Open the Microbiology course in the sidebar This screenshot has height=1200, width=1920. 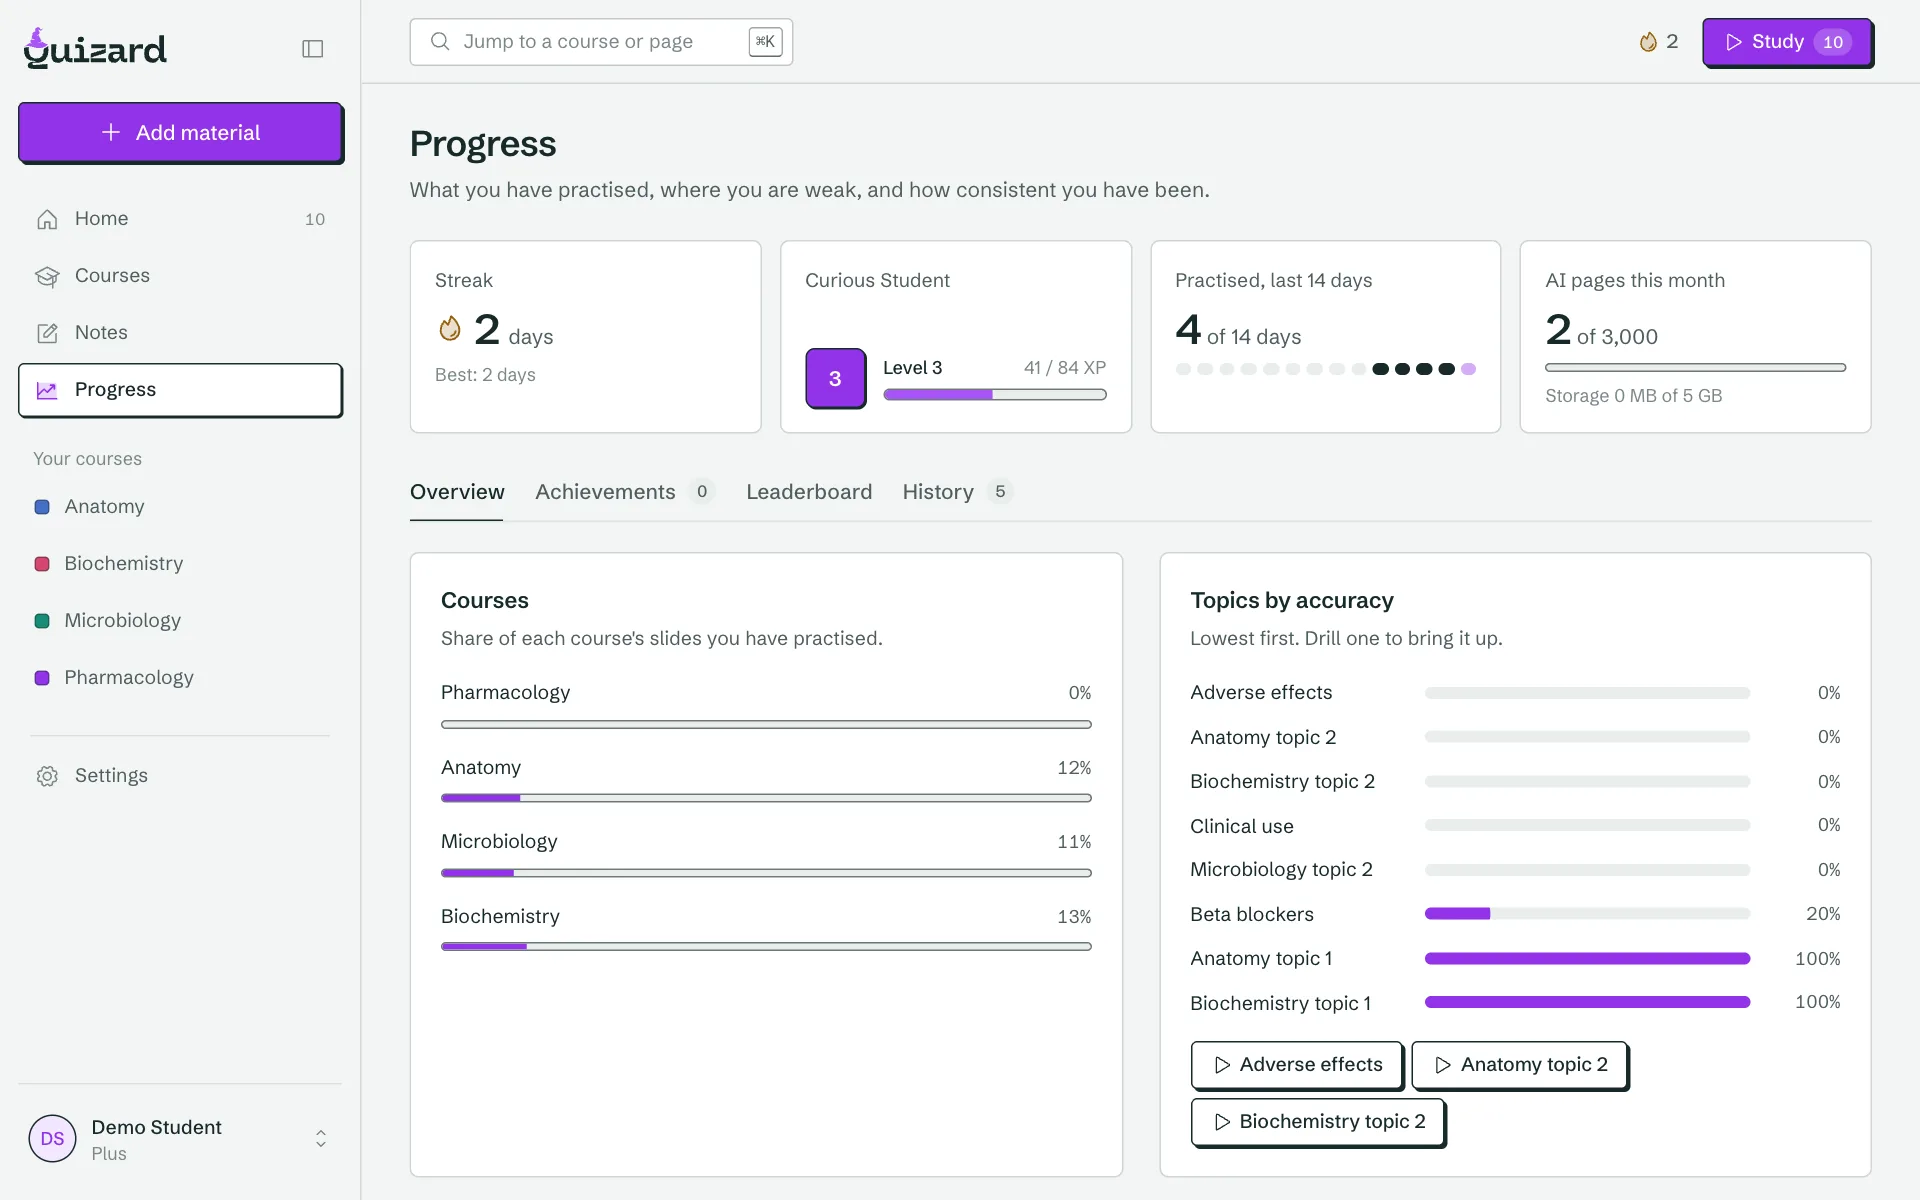[180, 621]
